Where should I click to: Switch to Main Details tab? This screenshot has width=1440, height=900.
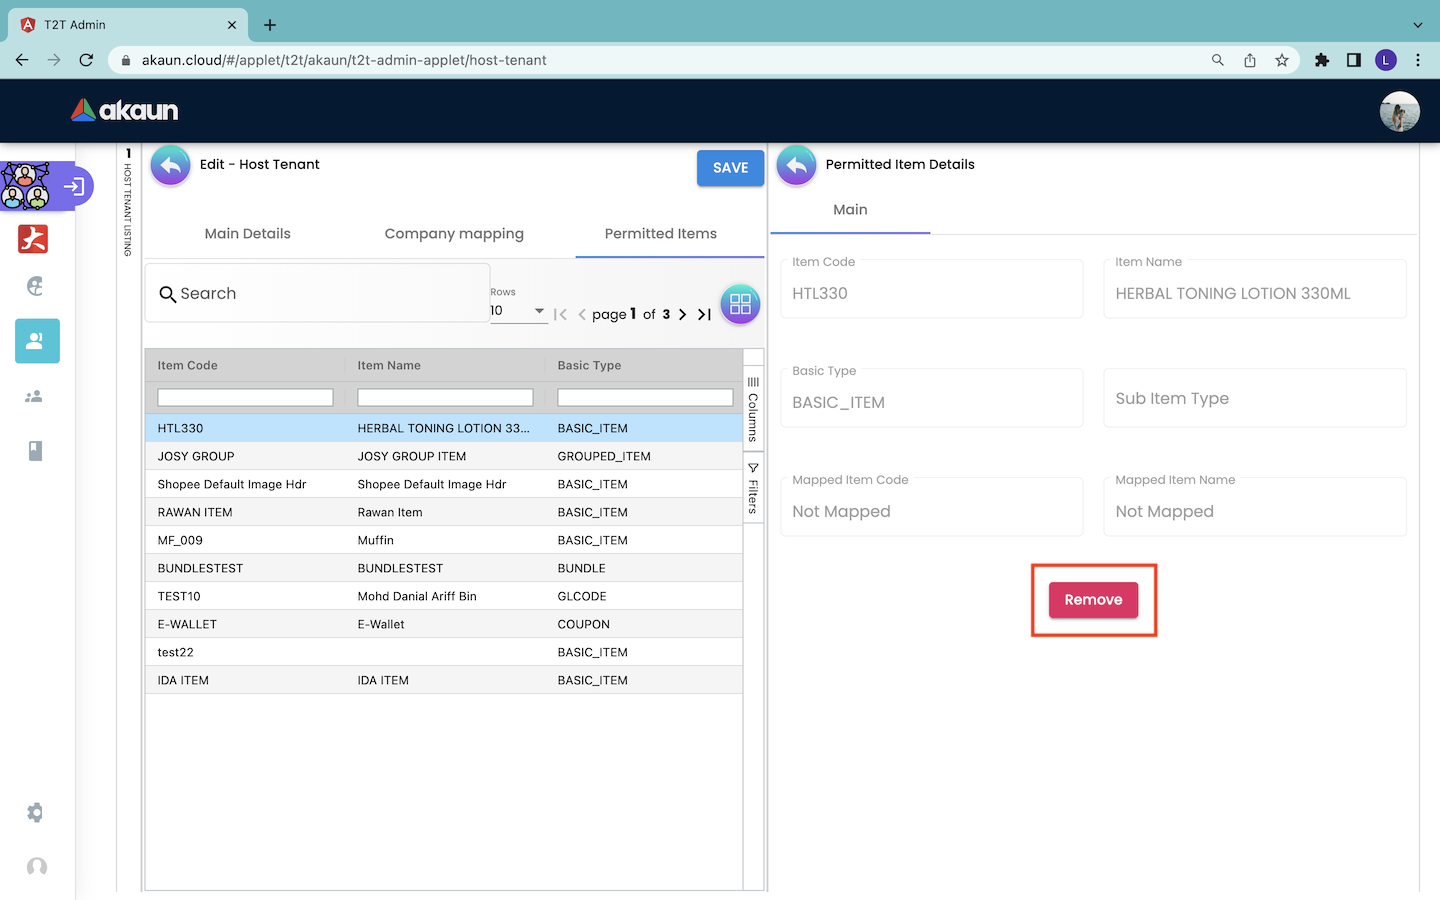click(x=247, y=234)
